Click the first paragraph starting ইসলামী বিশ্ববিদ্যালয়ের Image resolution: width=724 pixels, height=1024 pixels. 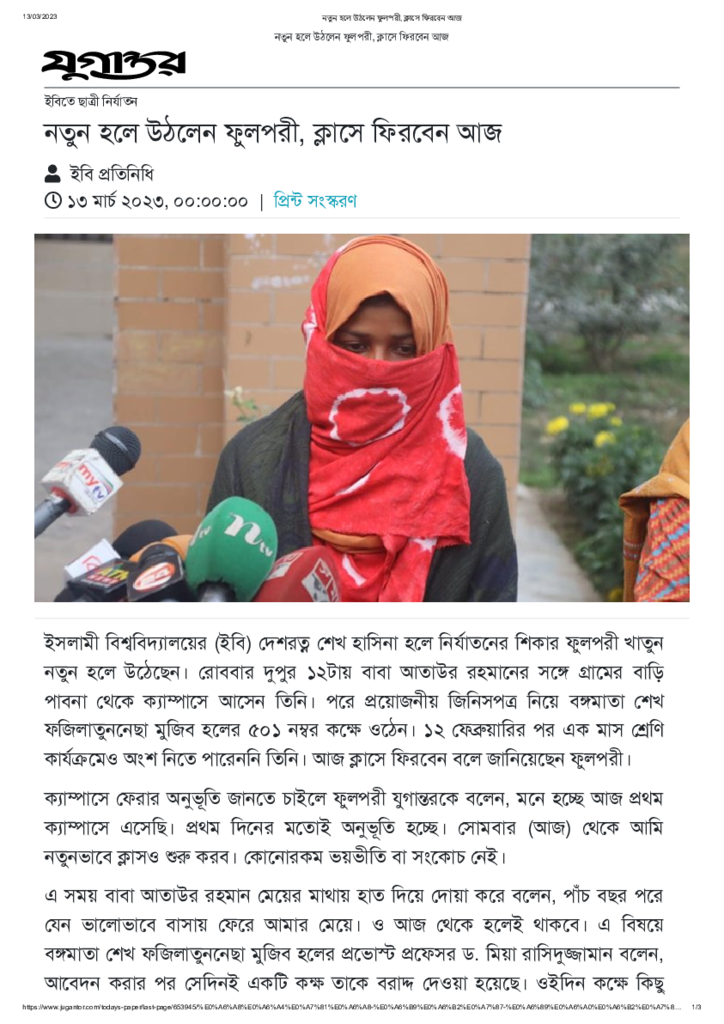click(353, 701)
